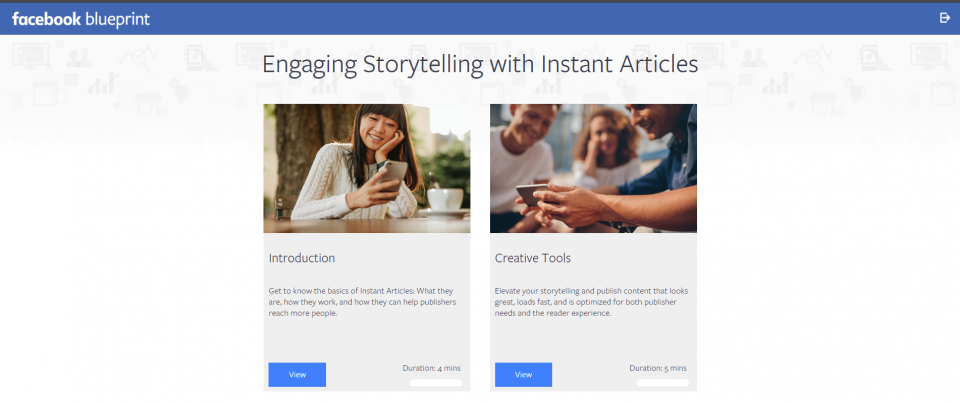Click the Facebook Blueprint logo
The width and height of the screenshot is (960, 403).
(x=81, y=19)
